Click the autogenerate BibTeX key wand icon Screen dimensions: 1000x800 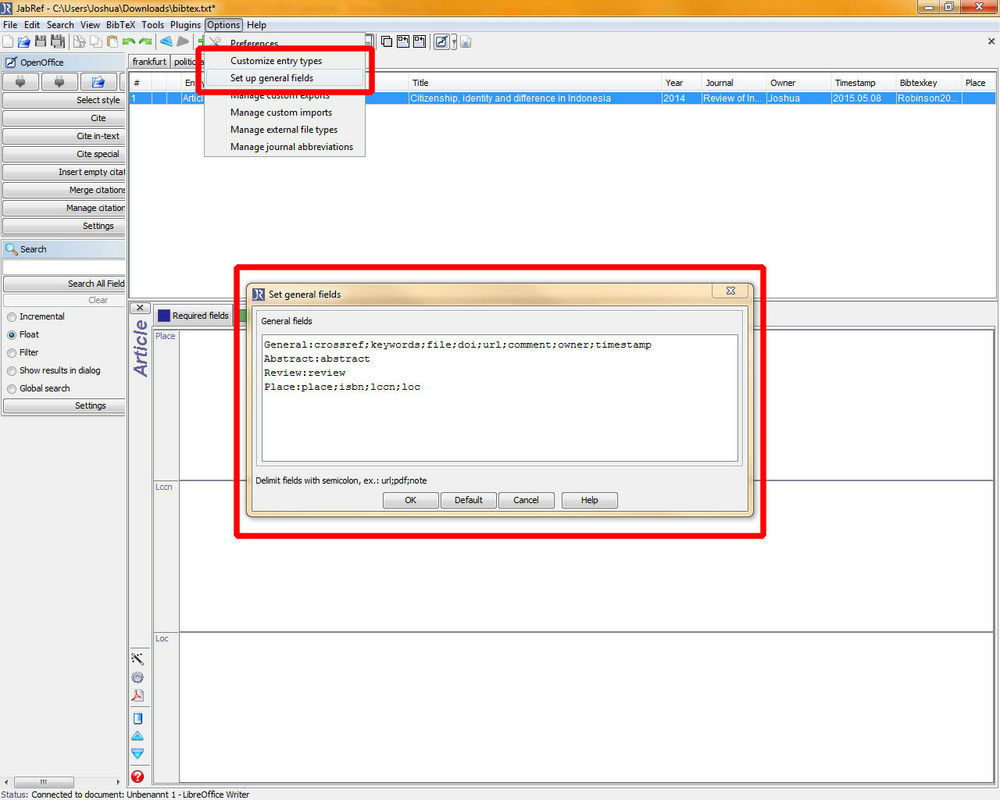(x=138, y=658)
